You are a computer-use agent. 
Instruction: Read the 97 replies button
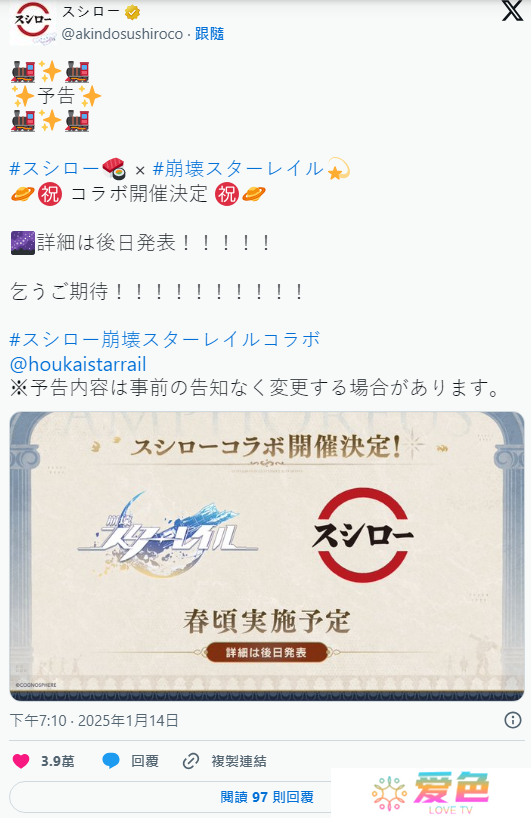(267, 797)
